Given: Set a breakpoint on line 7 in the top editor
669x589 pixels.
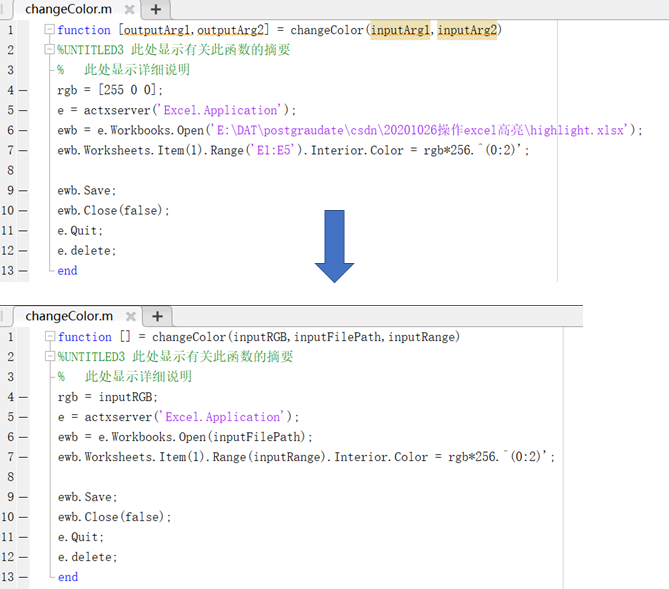Looking at the screenshot, I should (23, 150).
